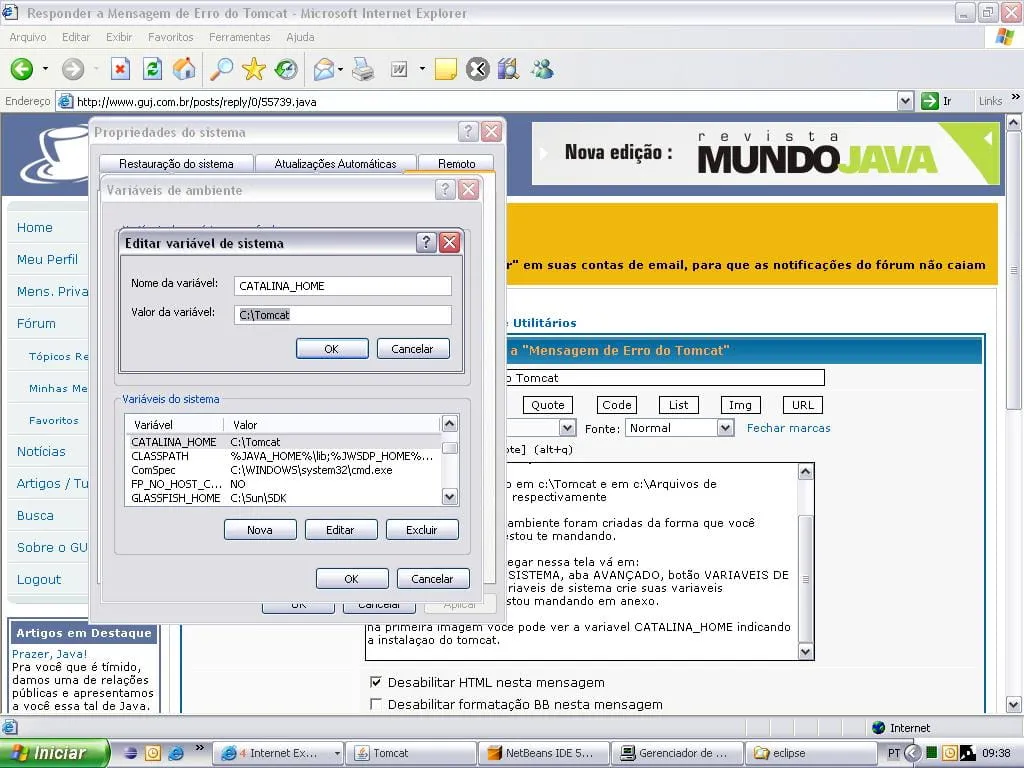Open the Arquivo menu
This screenshot has width=1024, height=768.
[x=28, y=37]
